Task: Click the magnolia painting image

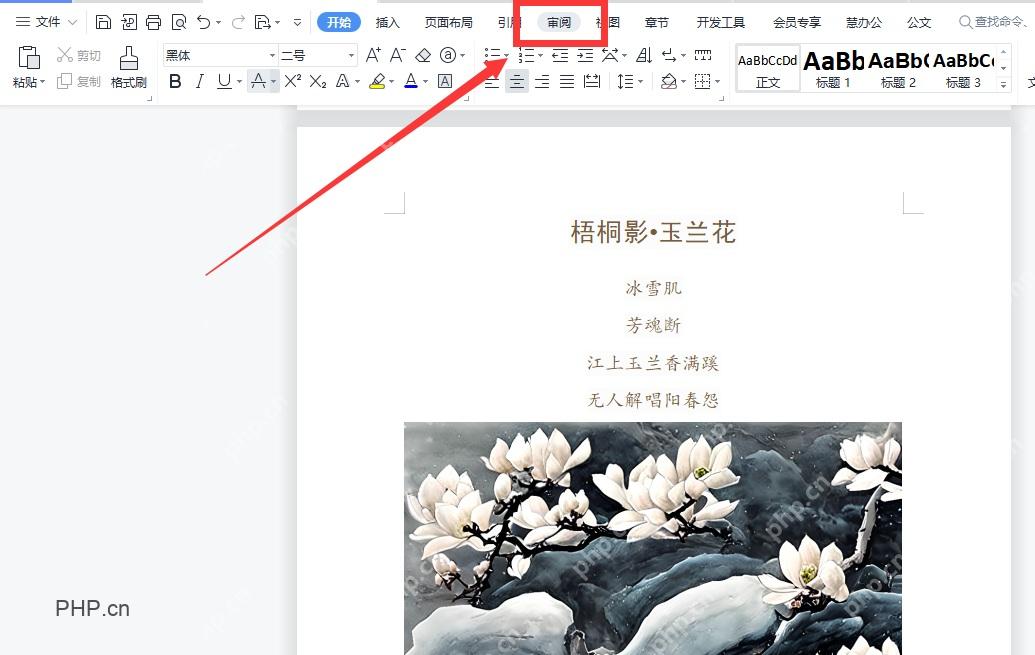Action: click(653, 538)
